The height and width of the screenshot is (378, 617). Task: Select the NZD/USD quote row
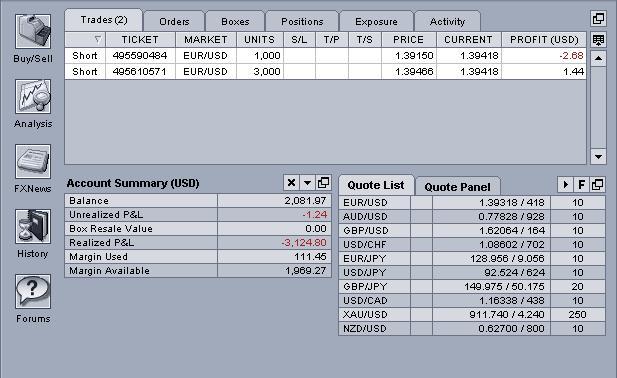pos(472,328)
